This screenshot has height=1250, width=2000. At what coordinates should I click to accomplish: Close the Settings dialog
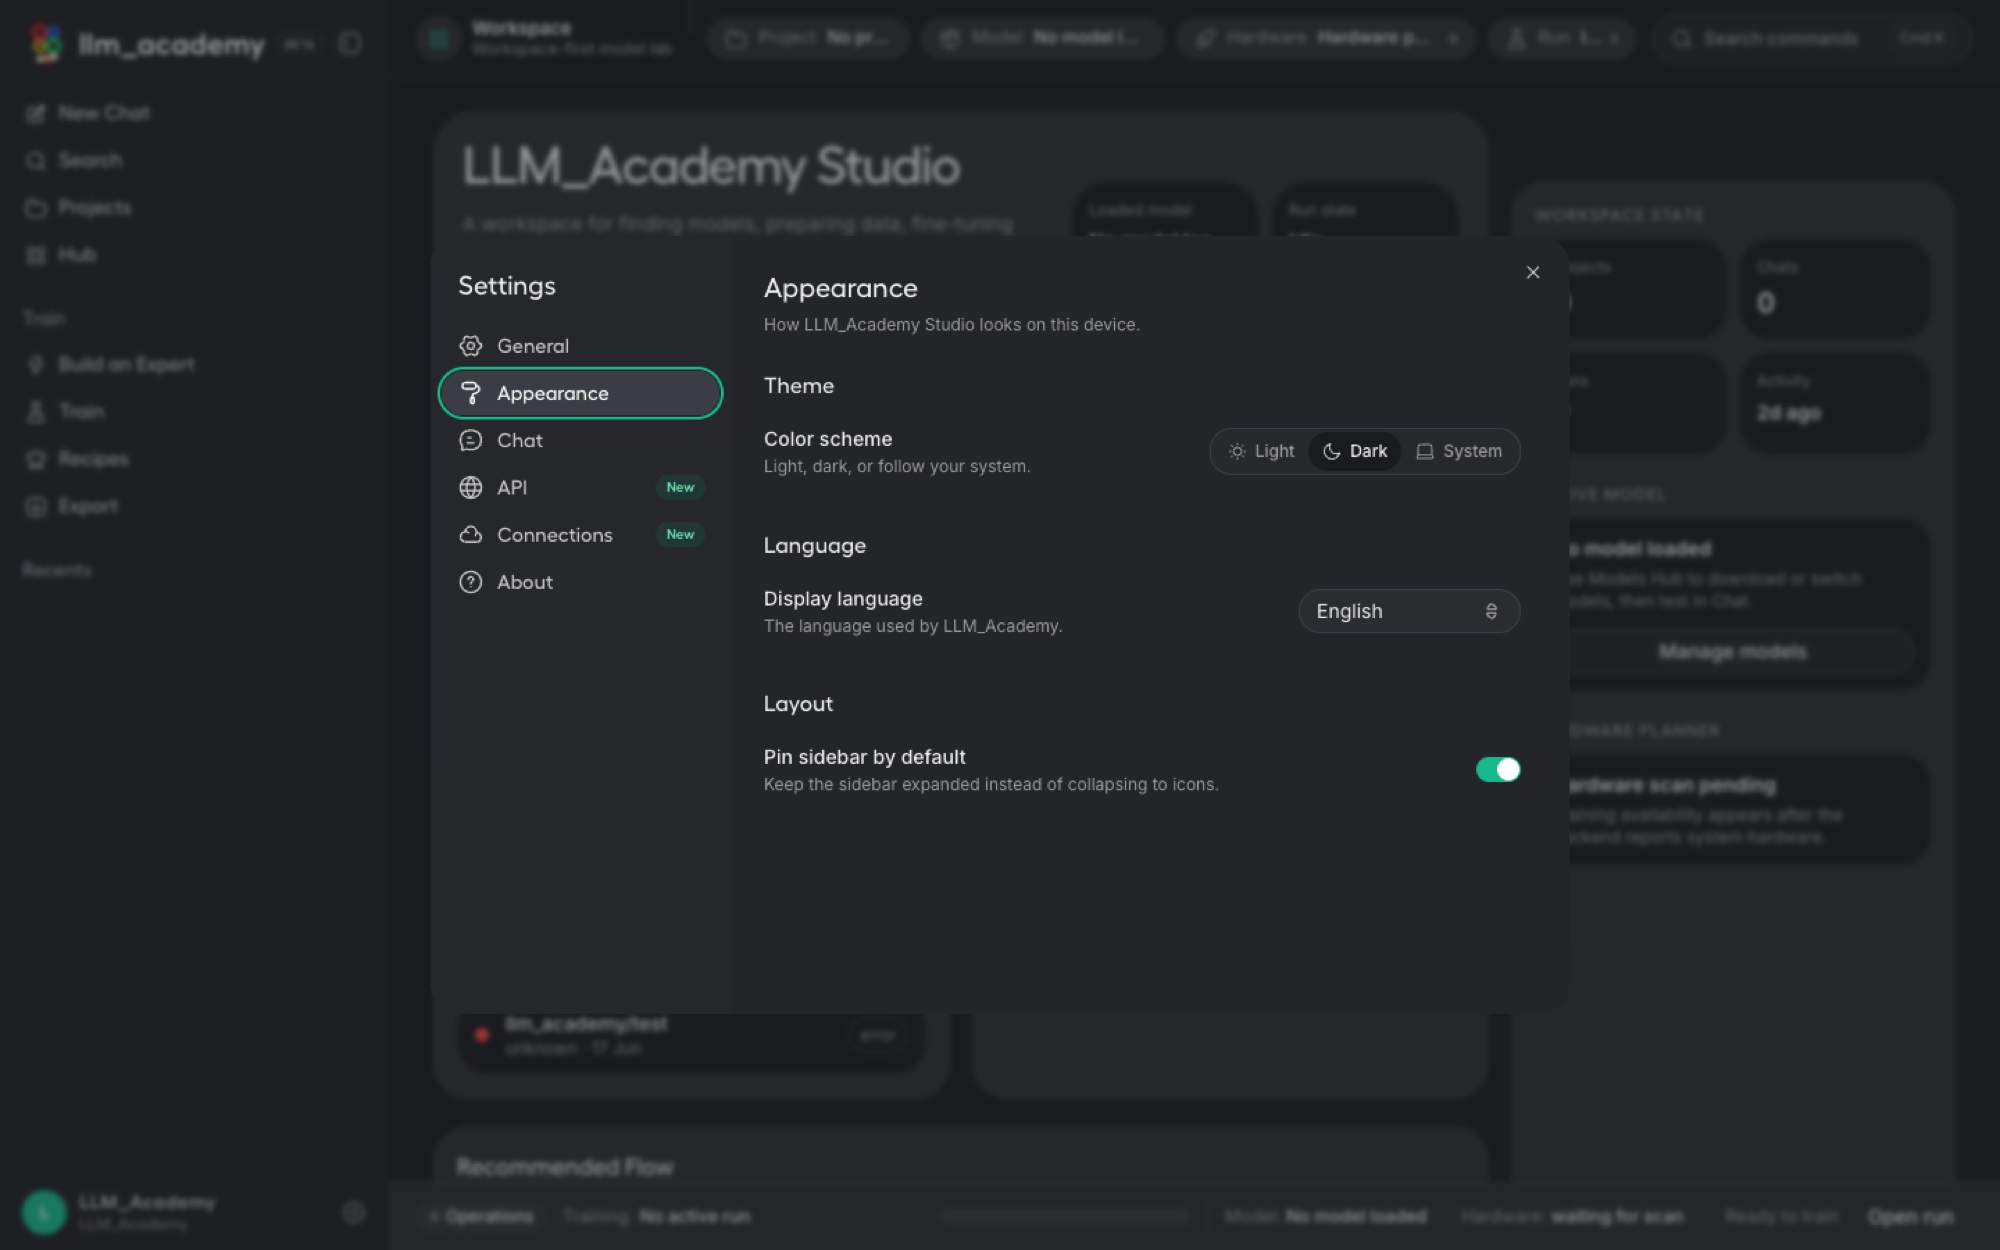[x=1533, y=272]
